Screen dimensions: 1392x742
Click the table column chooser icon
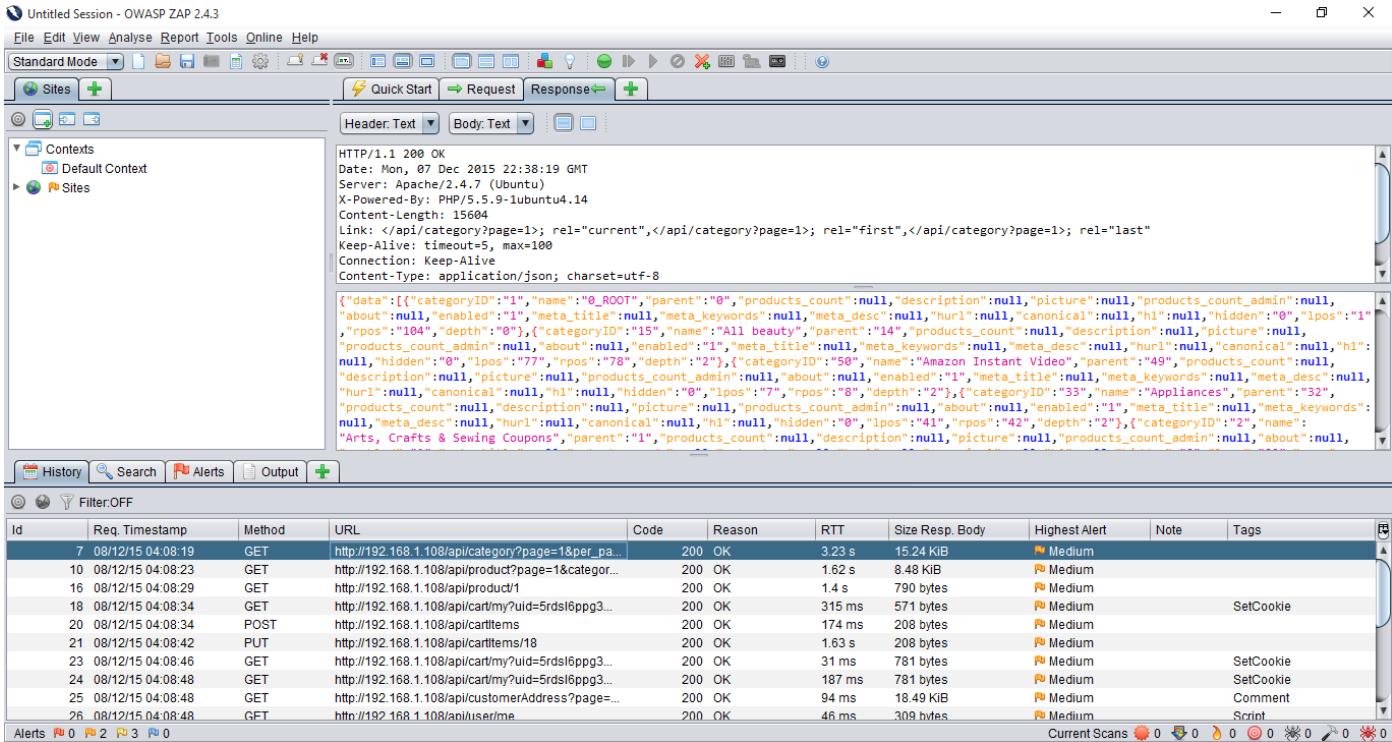[1383, 530]
